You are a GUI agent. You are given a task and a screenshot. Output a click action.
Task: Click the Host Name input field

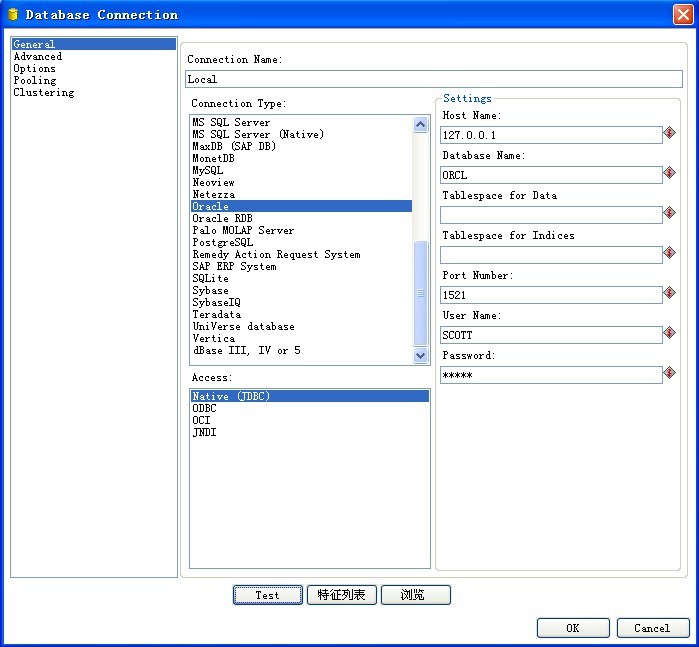coord(551,135)
